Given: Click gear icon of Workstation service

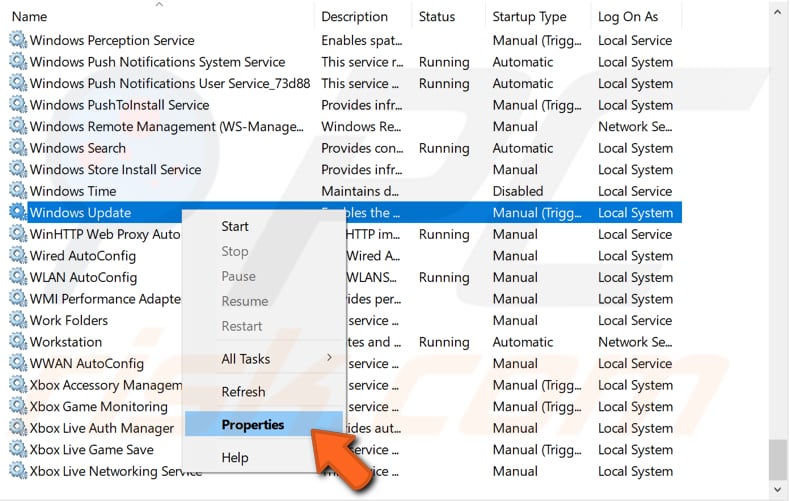Looking at the screenshot, I should (18, 342).
